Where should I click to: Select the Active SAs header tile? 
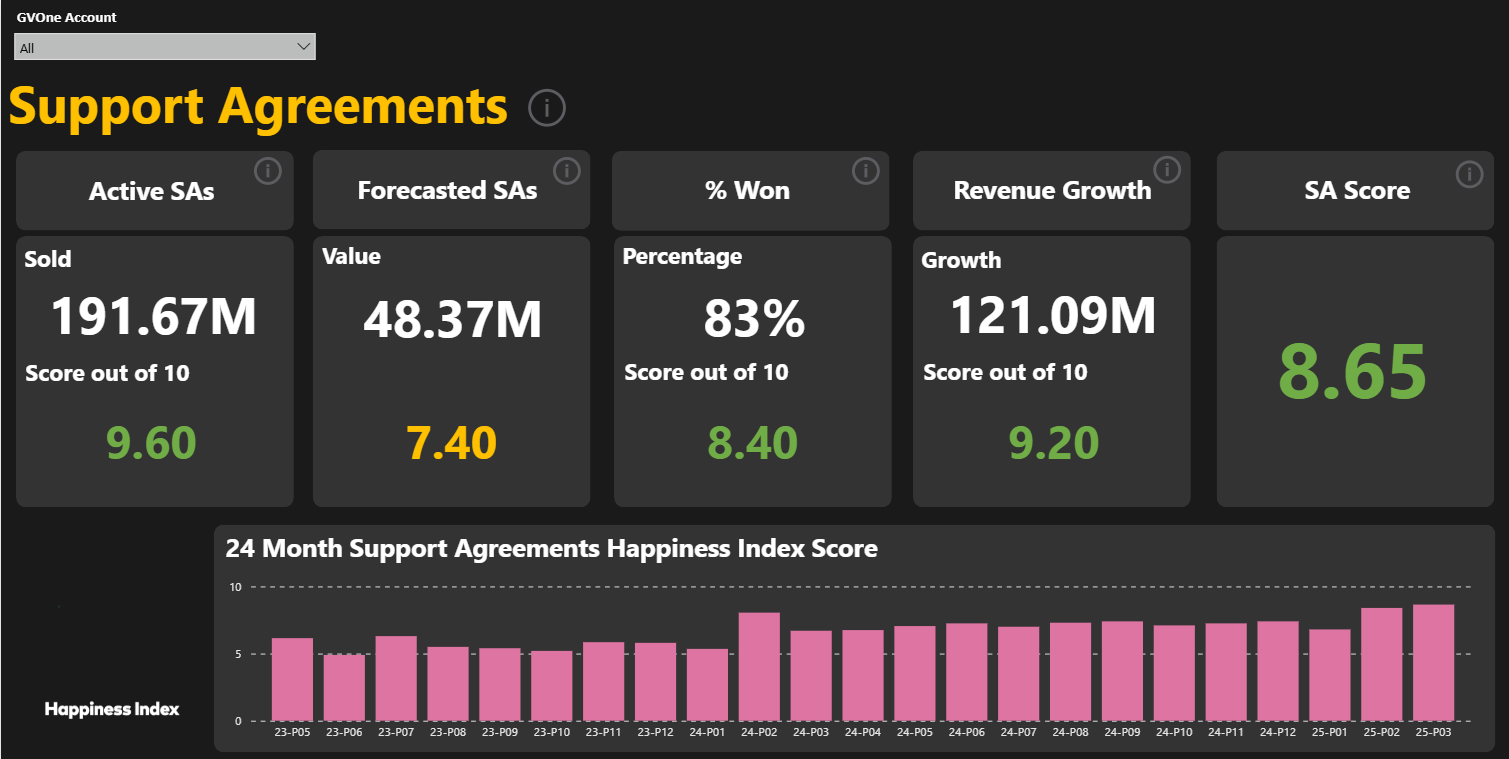pos(155,191)
